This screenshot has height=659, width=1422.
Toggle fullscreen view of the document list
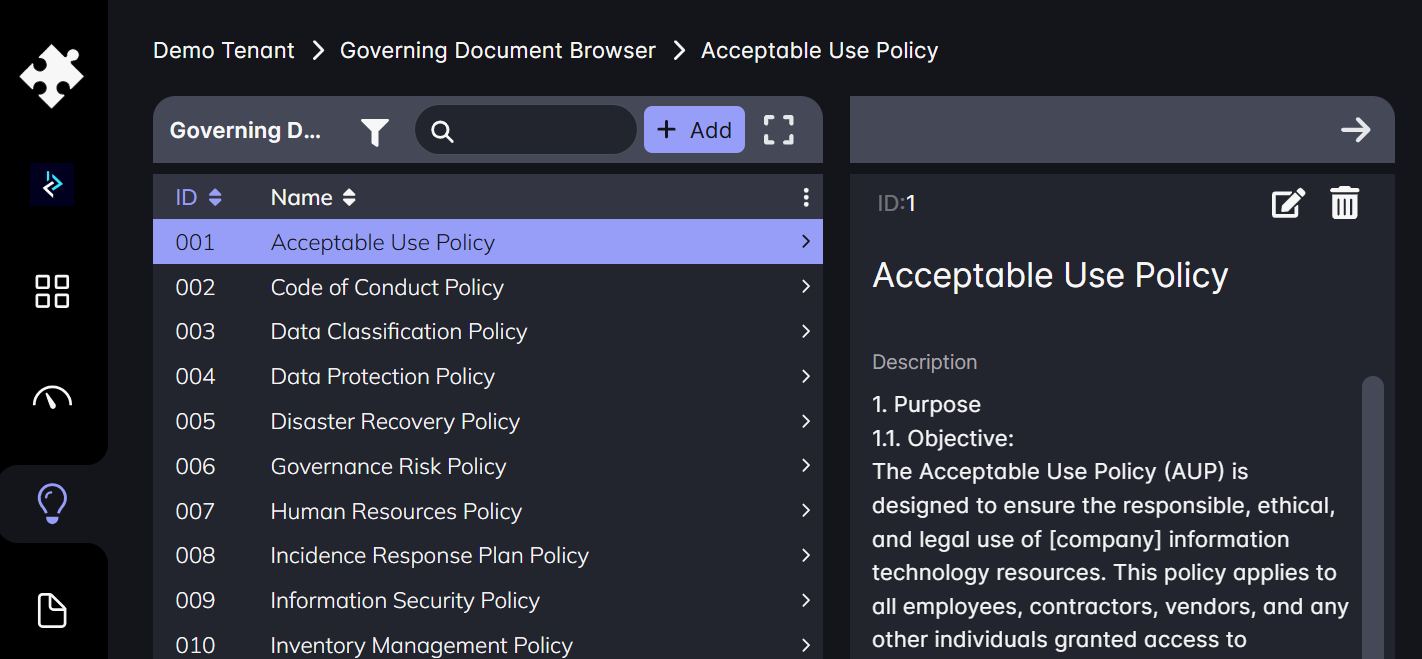click(778, 129)
